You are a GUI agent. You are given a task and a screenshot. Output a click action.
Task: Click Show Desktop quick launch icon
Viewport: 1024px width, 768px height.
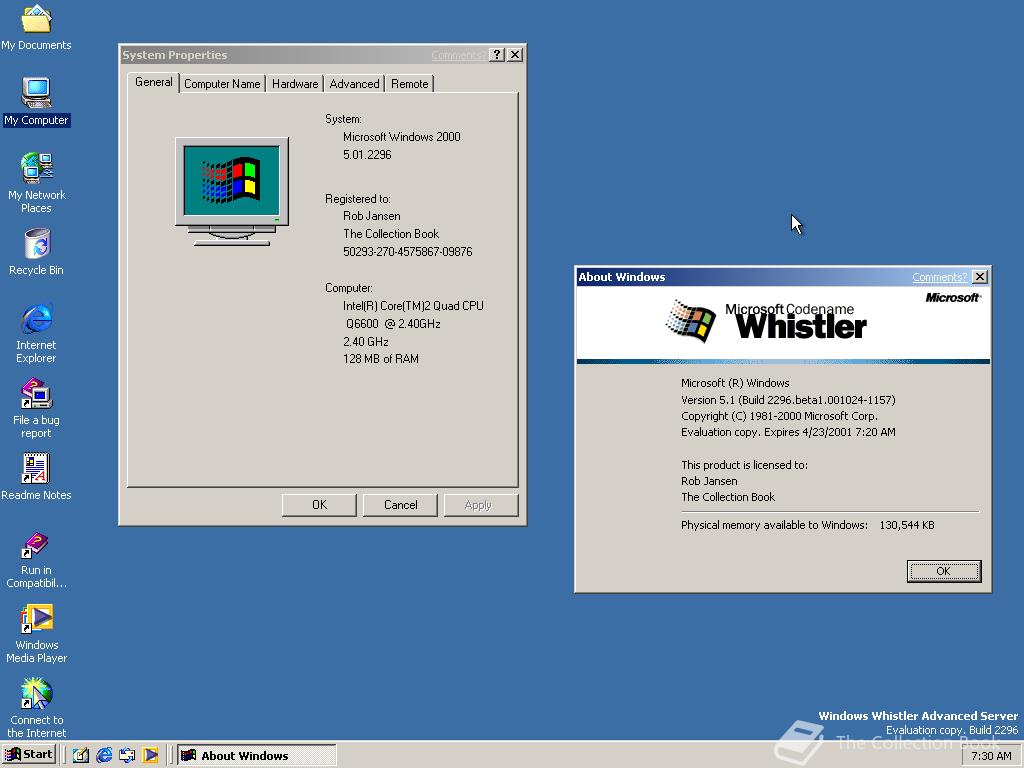pos(127,755)
